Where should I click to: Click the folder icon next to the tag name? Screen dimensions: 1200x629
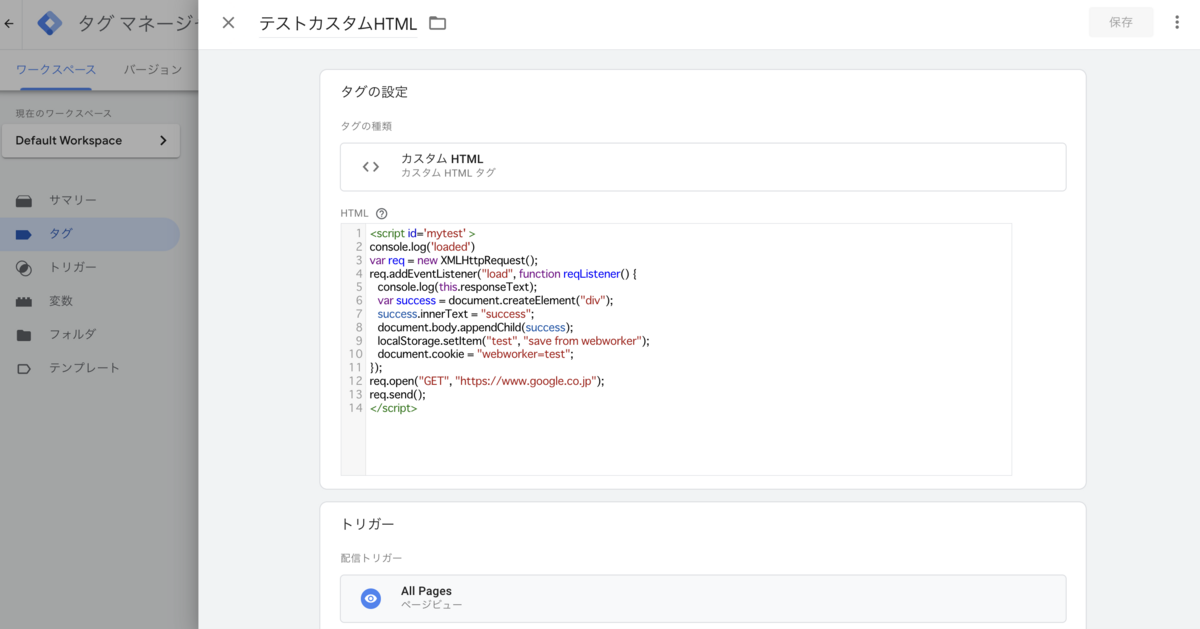click(437, 23)
